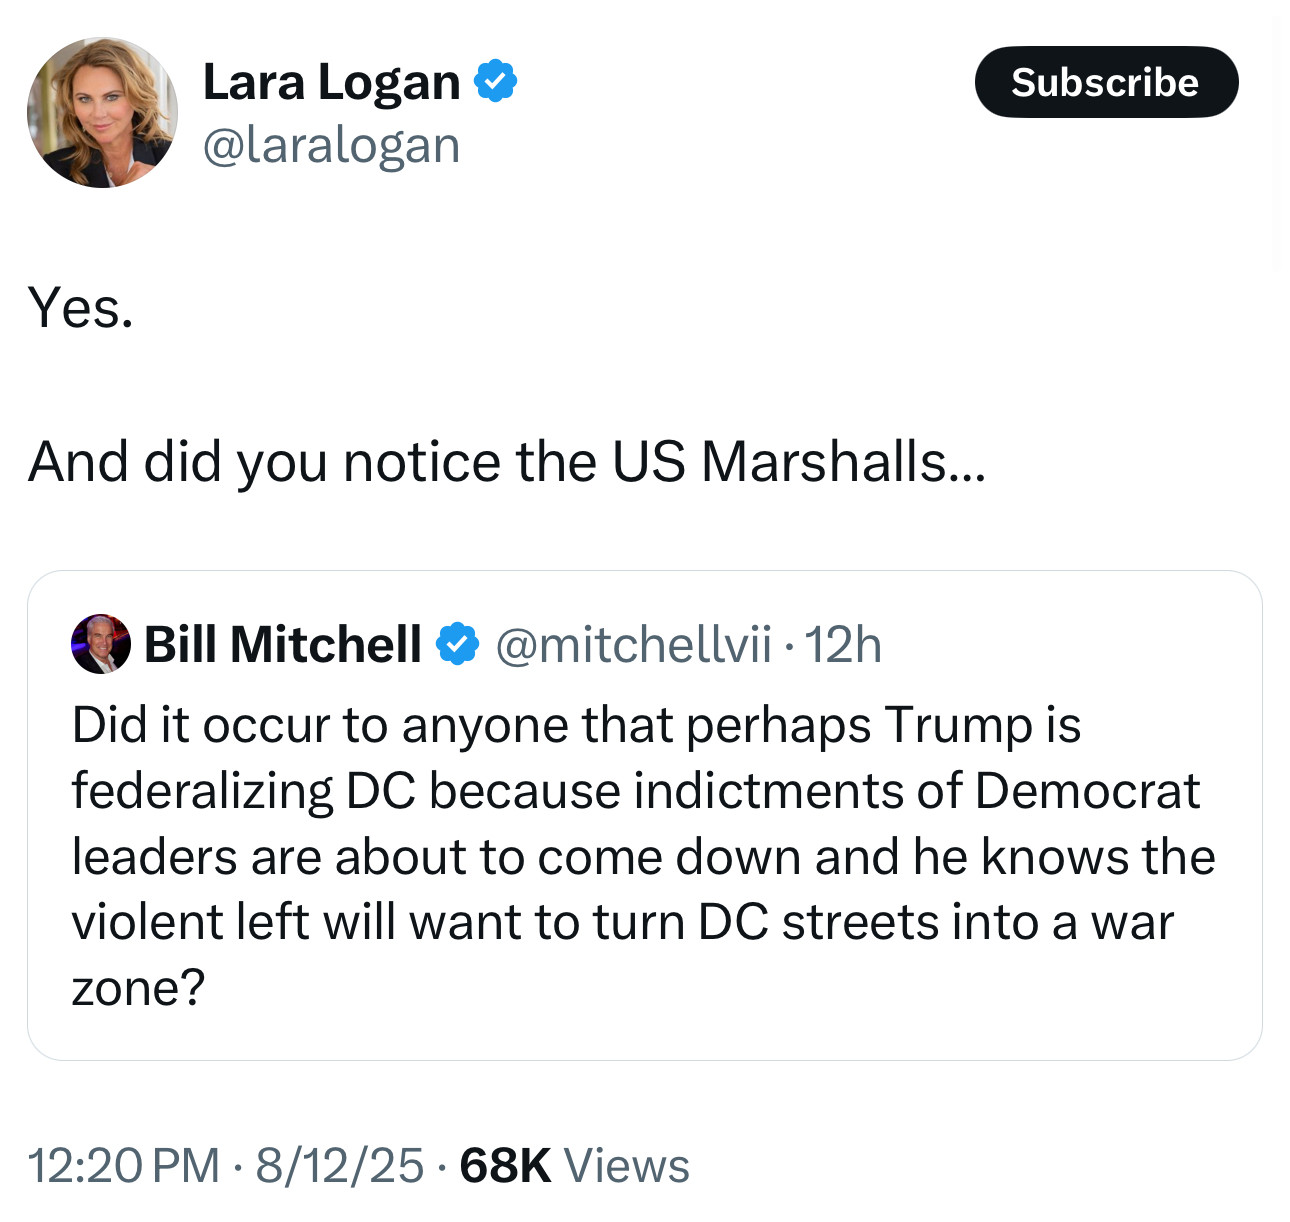Open the @mitchellvii handle
Viewport: 1290px width, 1222px height.
click(x=633, y=644)
